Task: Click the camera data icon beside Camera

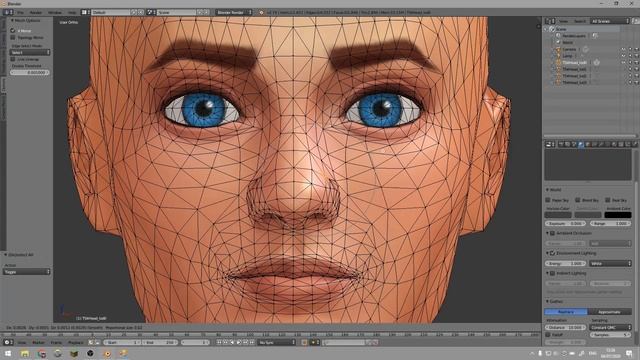Action: click(585, 49)
